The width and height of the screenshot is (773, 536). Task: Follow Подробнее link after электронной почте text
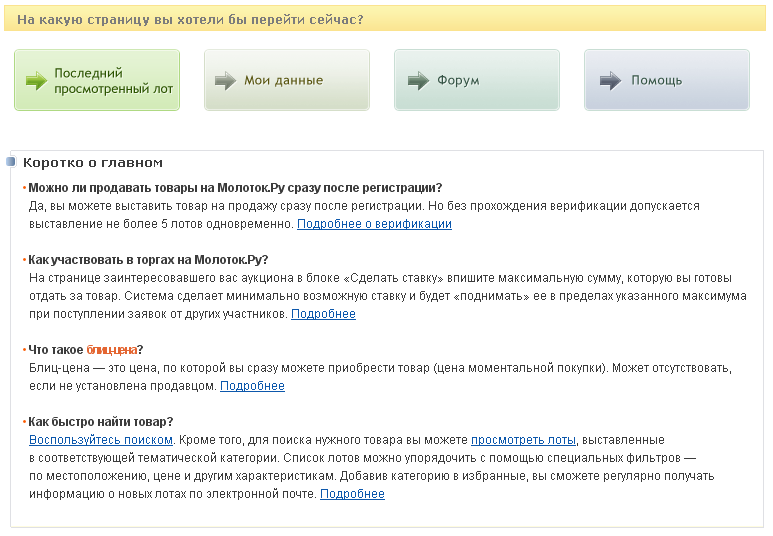pyautogui.click(x=352, y=494)
